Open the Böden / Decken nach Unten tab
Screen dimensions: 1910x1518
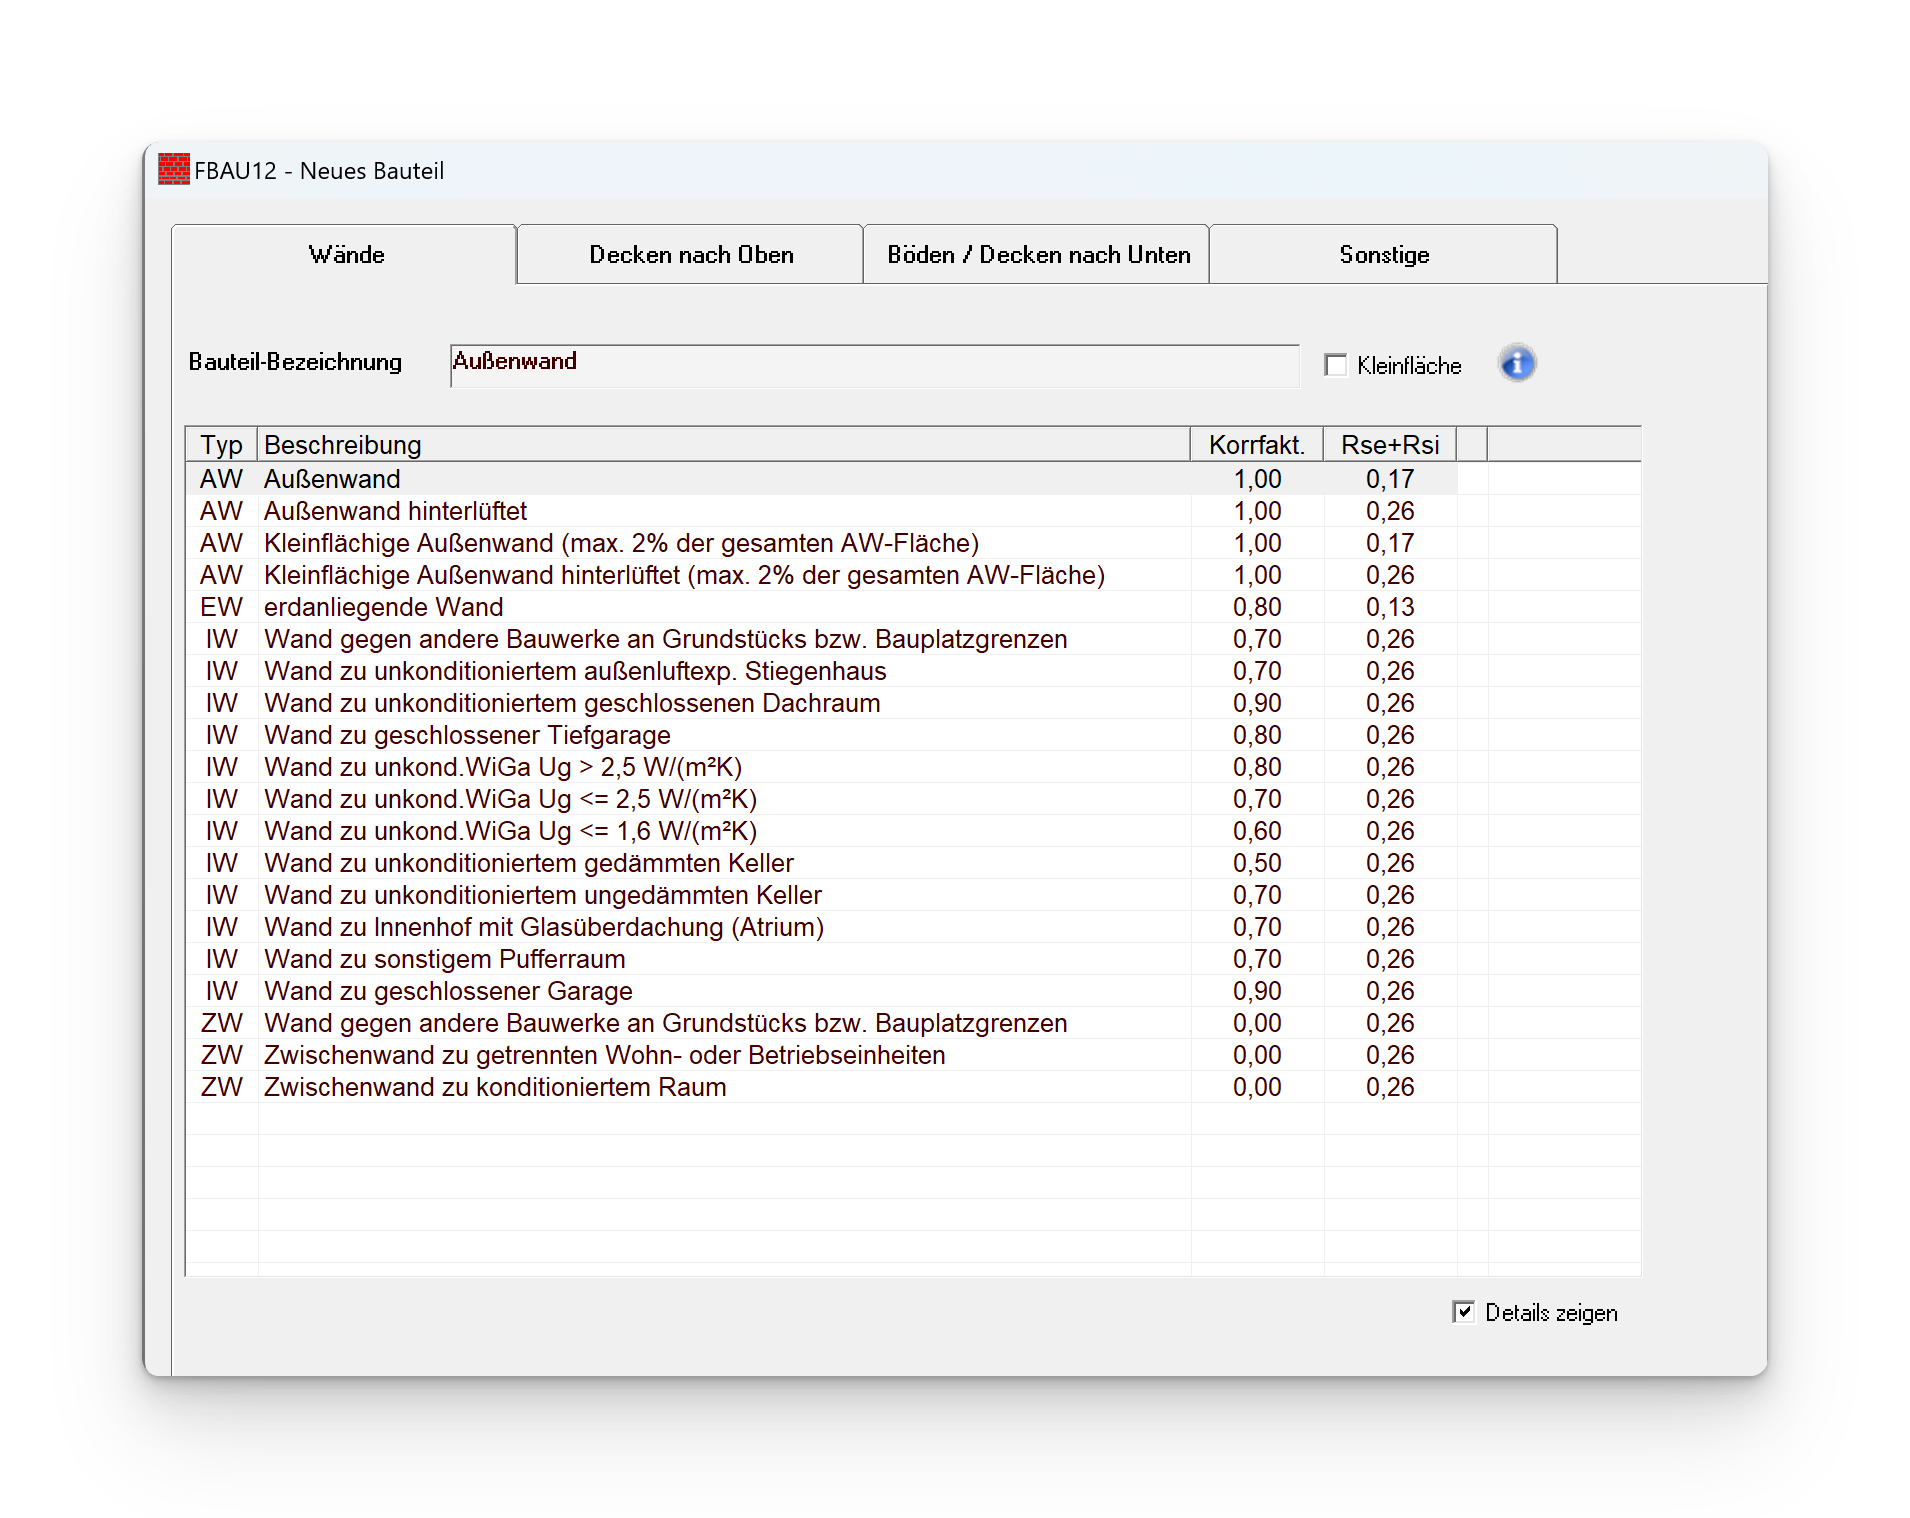[x=1037, y=255]
